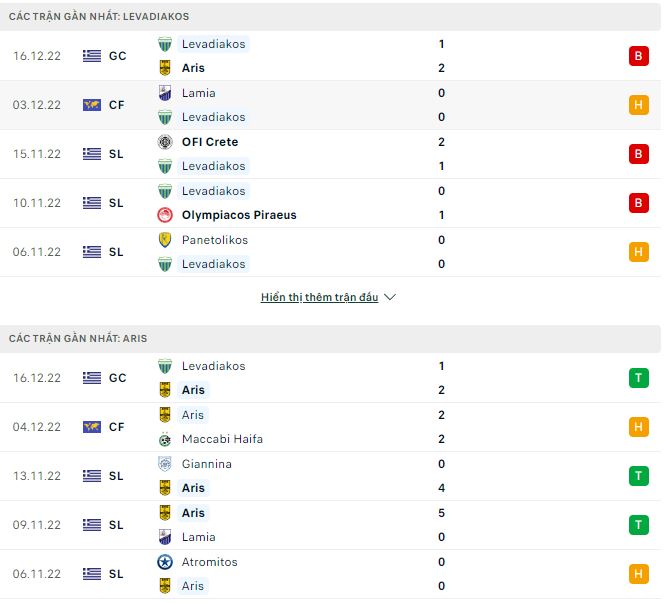This screenshot has width=667, height=603.
Task: Open the Olympiacos Piraeus team name link
Action: tap(239, 215)
